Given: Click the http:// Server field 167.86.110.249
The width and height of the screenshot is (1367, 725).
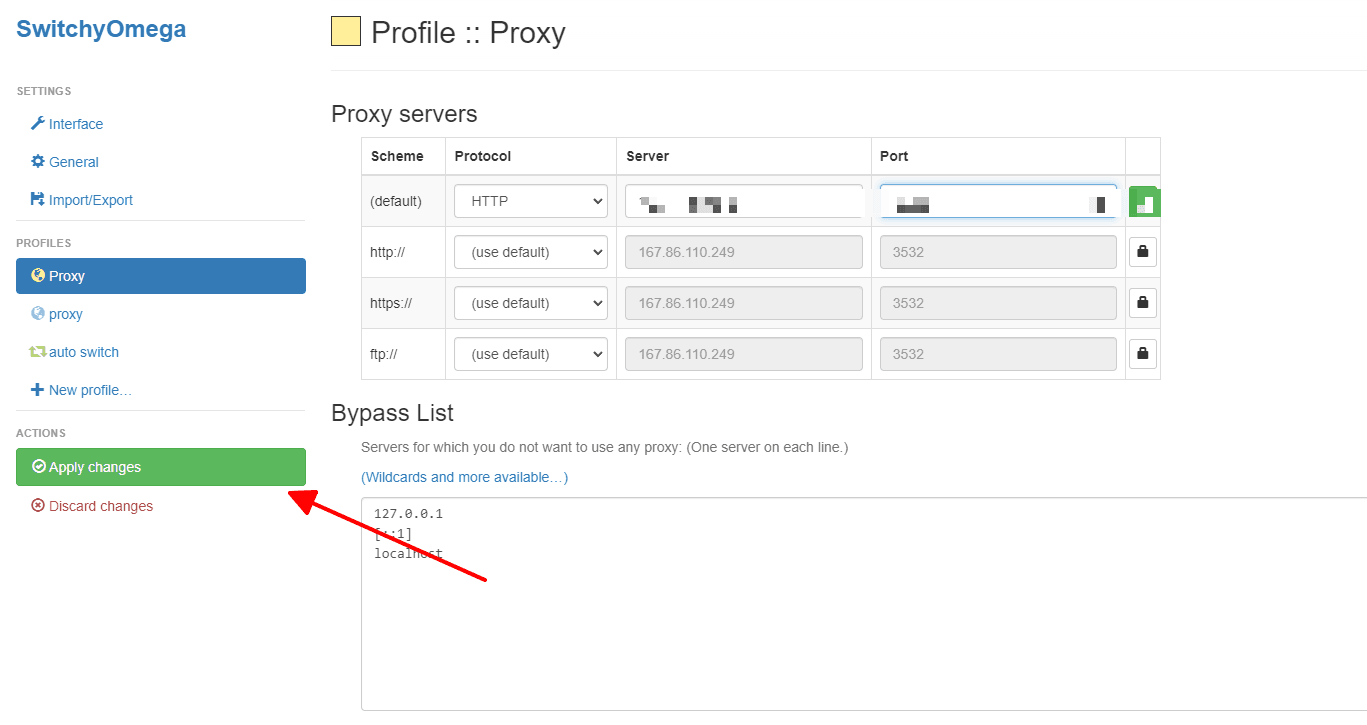Looking at the screenshot, I should 744,252.
